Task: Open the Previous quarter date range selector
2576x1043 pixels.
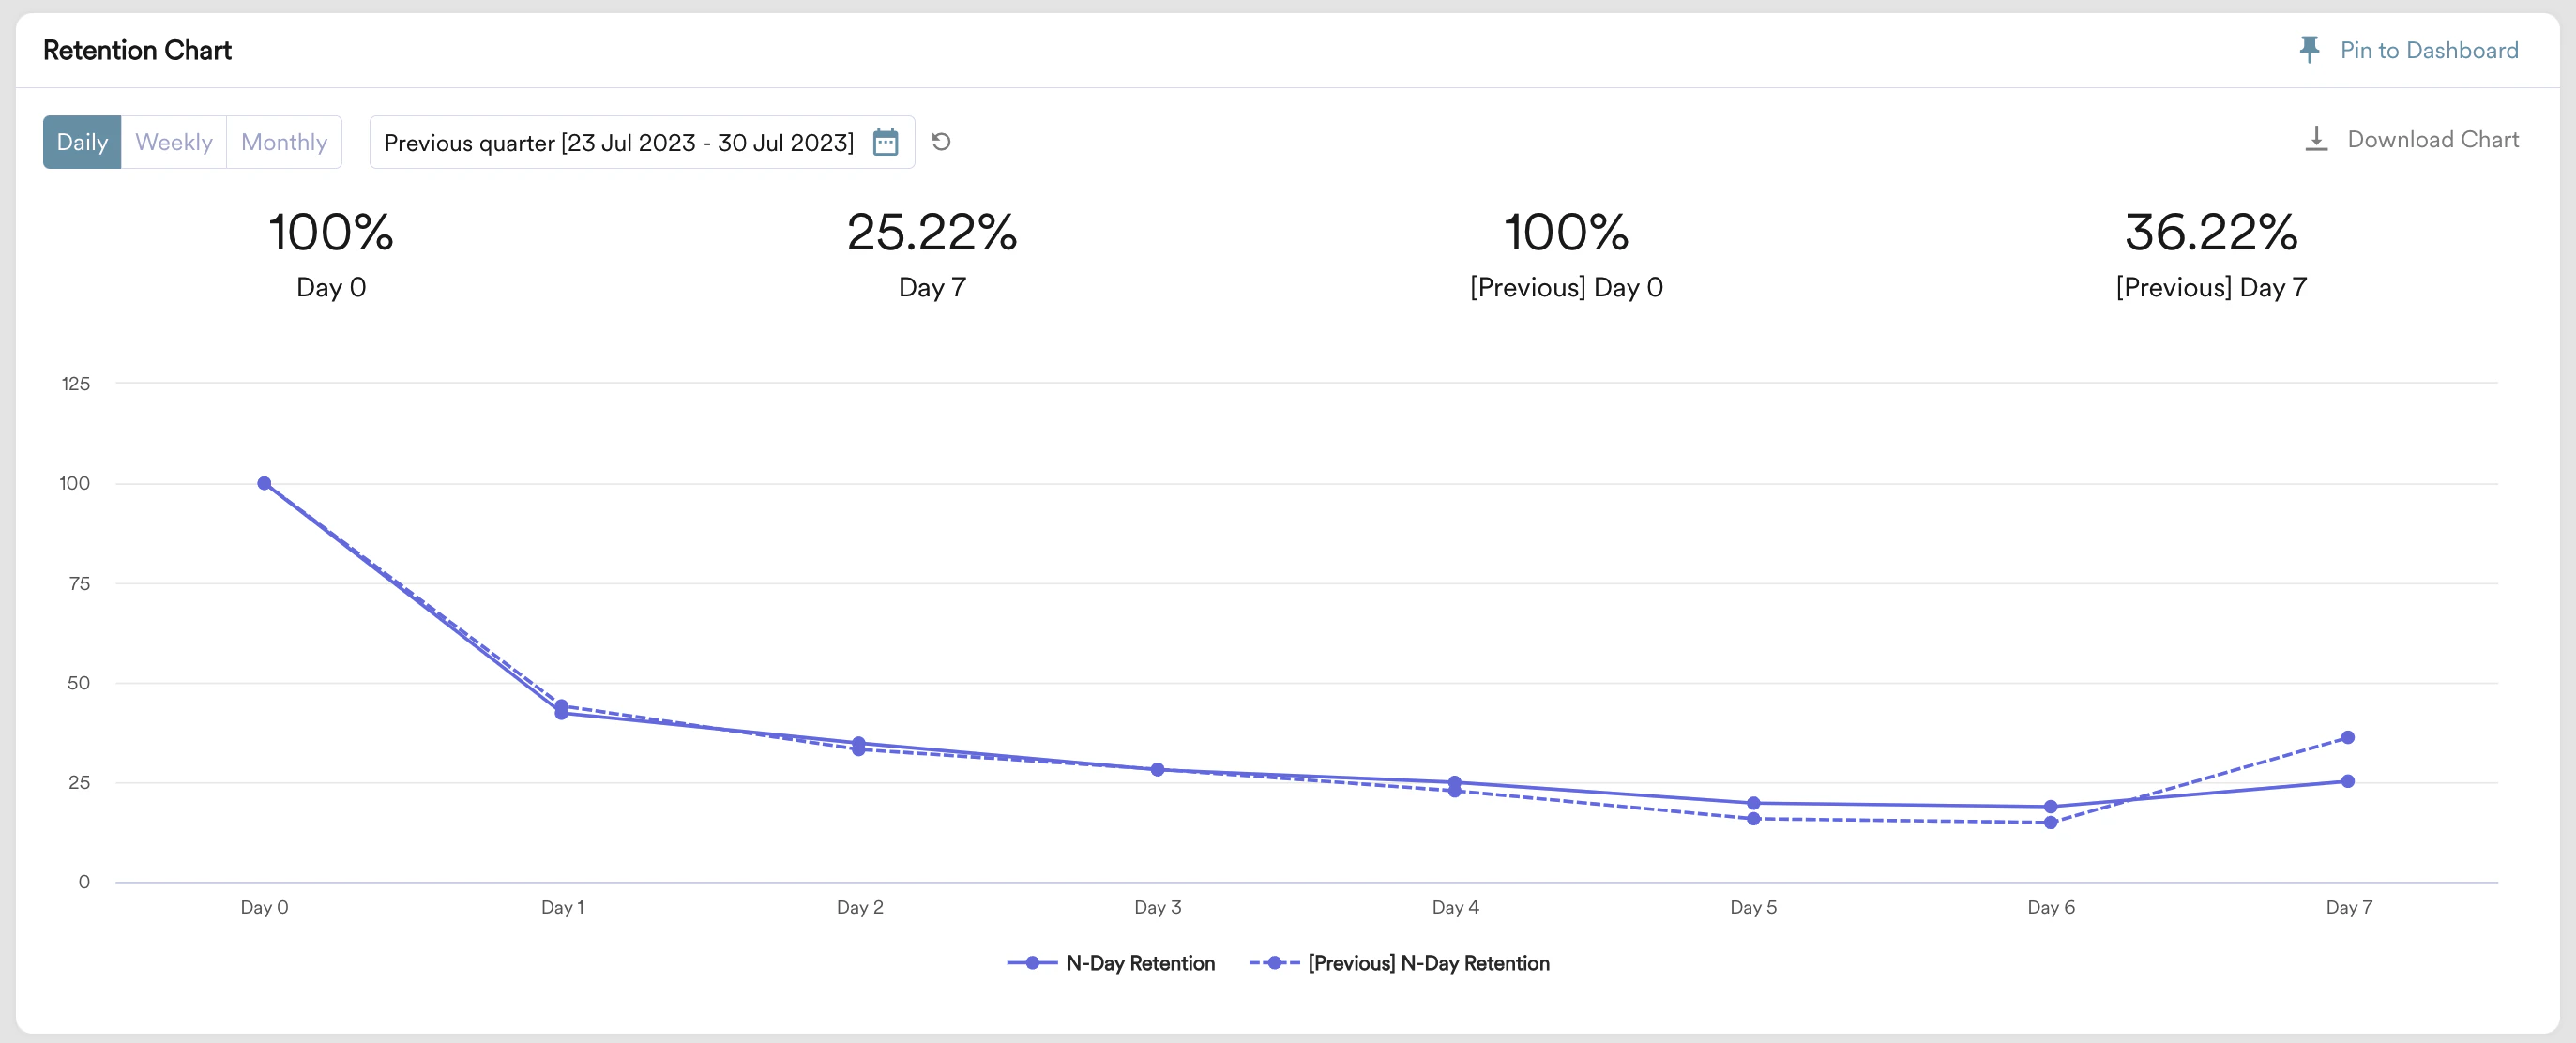Action: pos(620,142)
